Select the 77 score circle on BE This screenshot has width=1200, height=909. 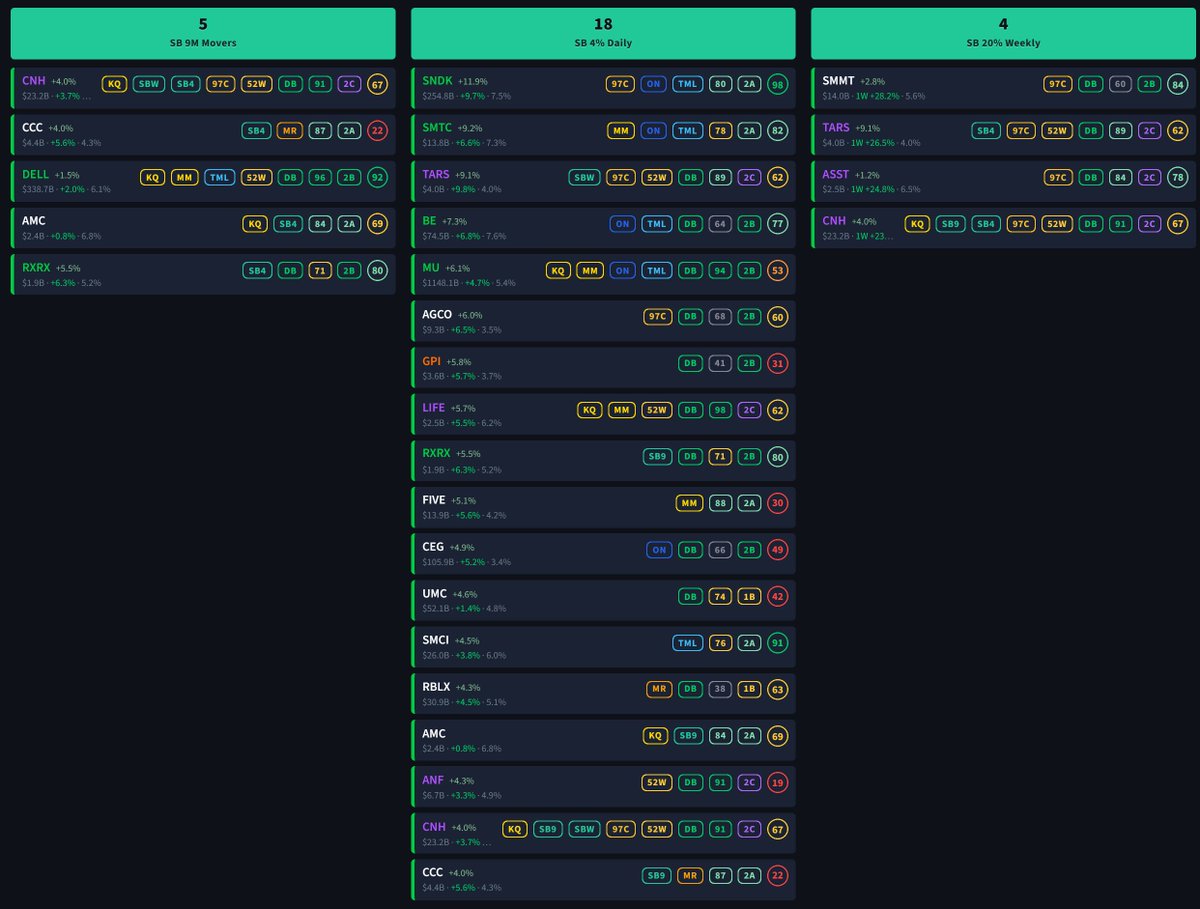click(777, 224)
